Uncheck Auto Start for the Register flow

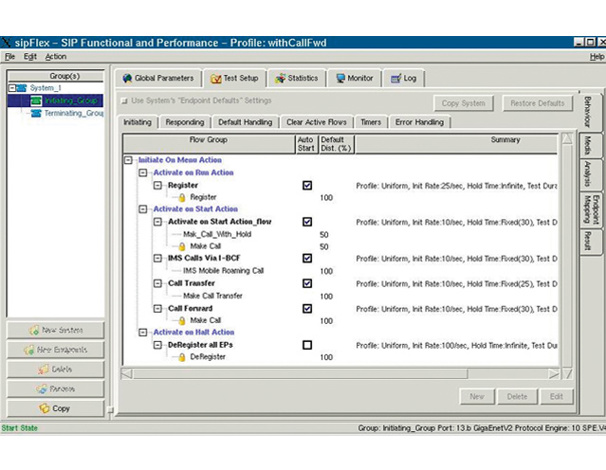(x=307, y=185)
